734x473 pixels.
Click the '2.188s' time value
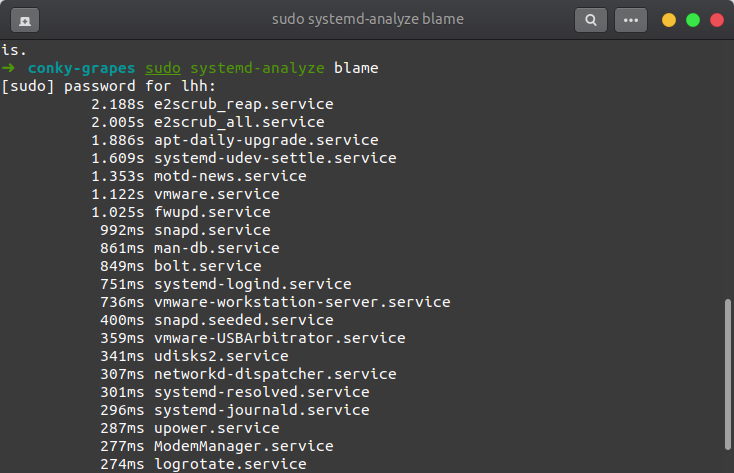117,104
